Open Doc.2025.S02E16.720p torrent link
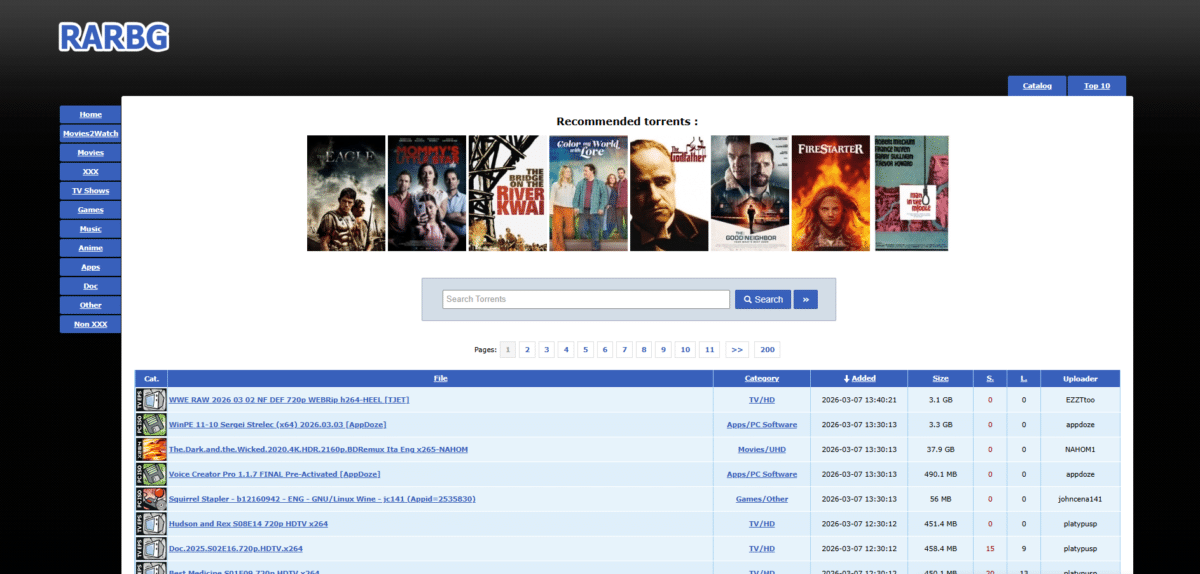Screen dimensions: 1200x574 point(236,548)
